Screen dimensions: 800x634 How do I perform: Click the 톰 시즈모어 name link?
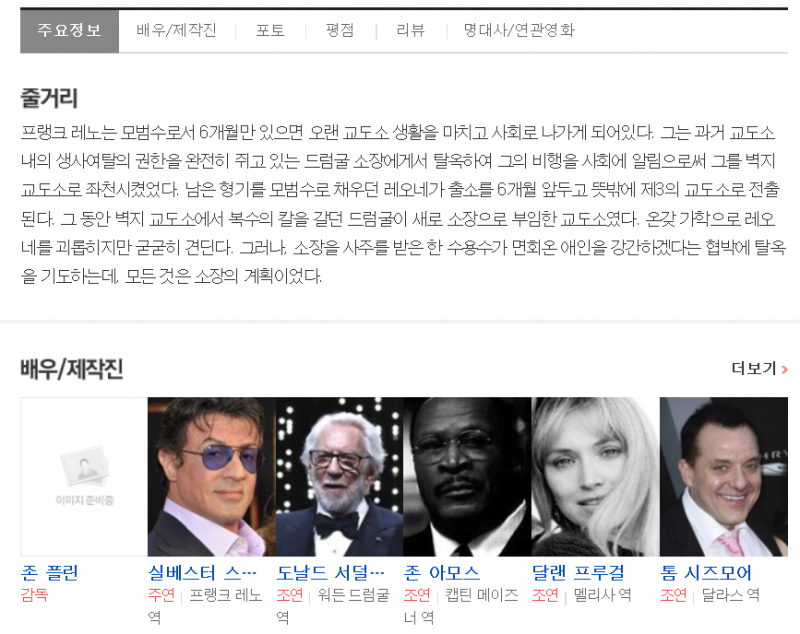[706, 573]
